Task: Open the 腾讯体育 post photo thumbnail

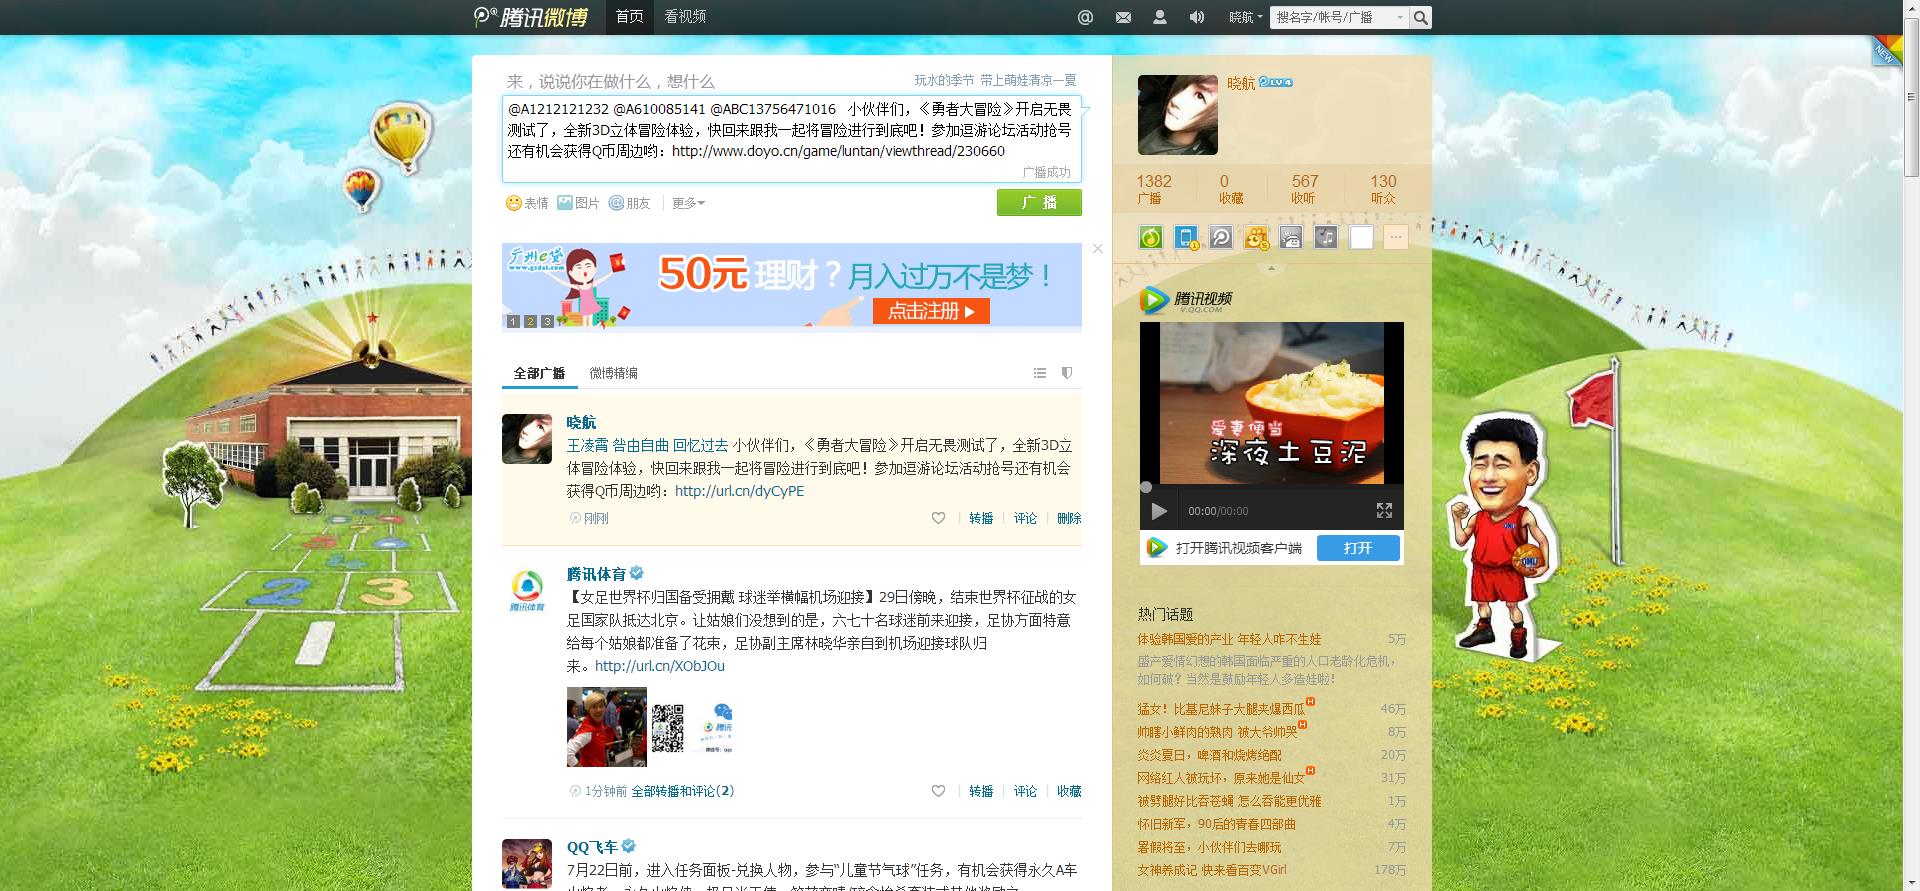Action: tap(607, 727)
